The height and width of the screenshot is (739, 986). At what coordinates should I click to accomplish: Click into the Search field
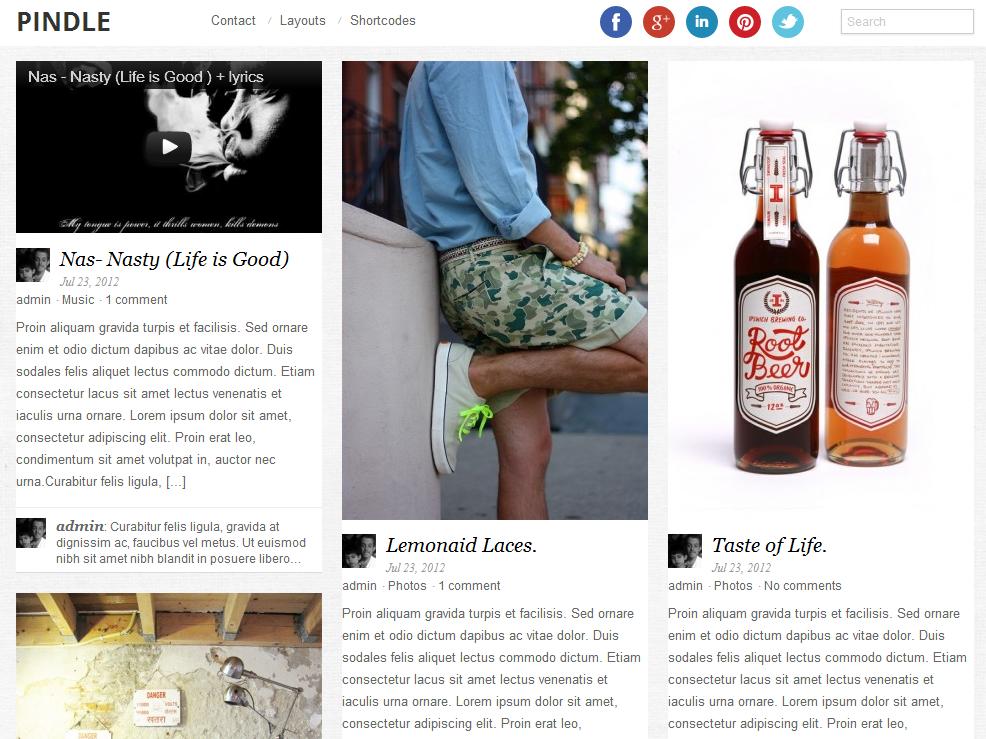click(907, 21)
